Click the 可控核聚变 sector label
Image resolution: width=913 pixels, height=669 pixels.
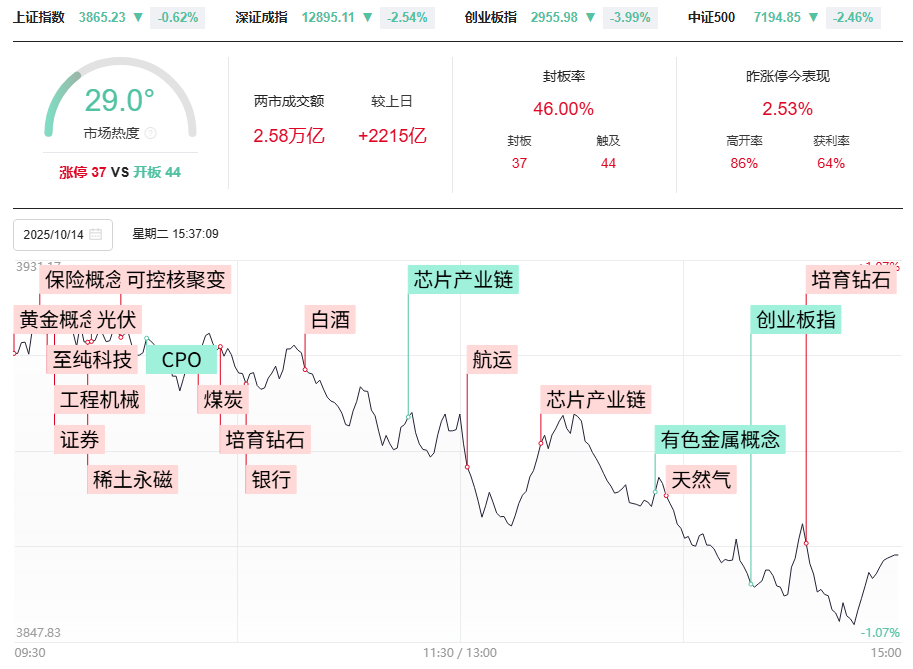[177, 279]
